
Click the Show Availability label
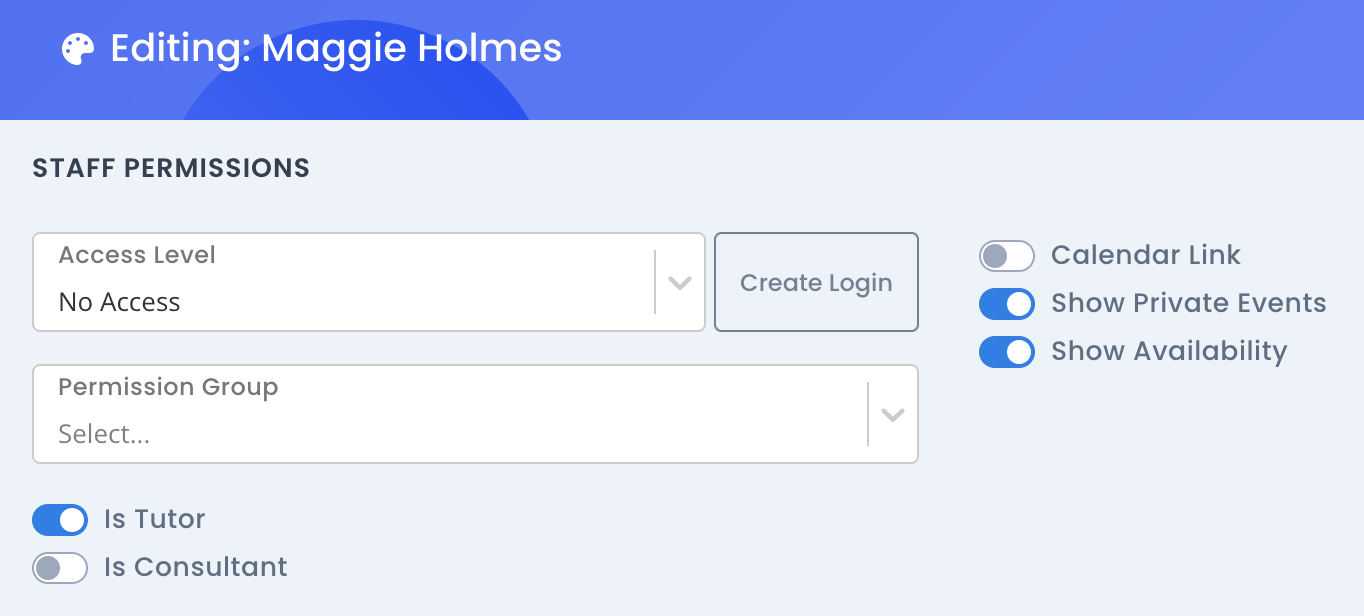click(x=1168, y=351)
